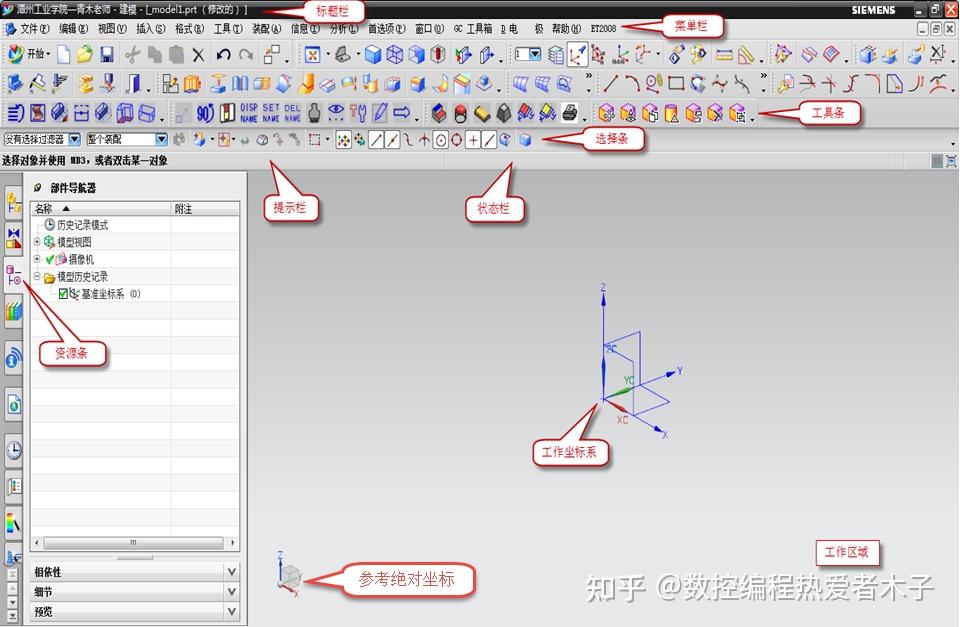Select the 基准坐标系 (0) tree item
The image size is (960, 627).
111,294
